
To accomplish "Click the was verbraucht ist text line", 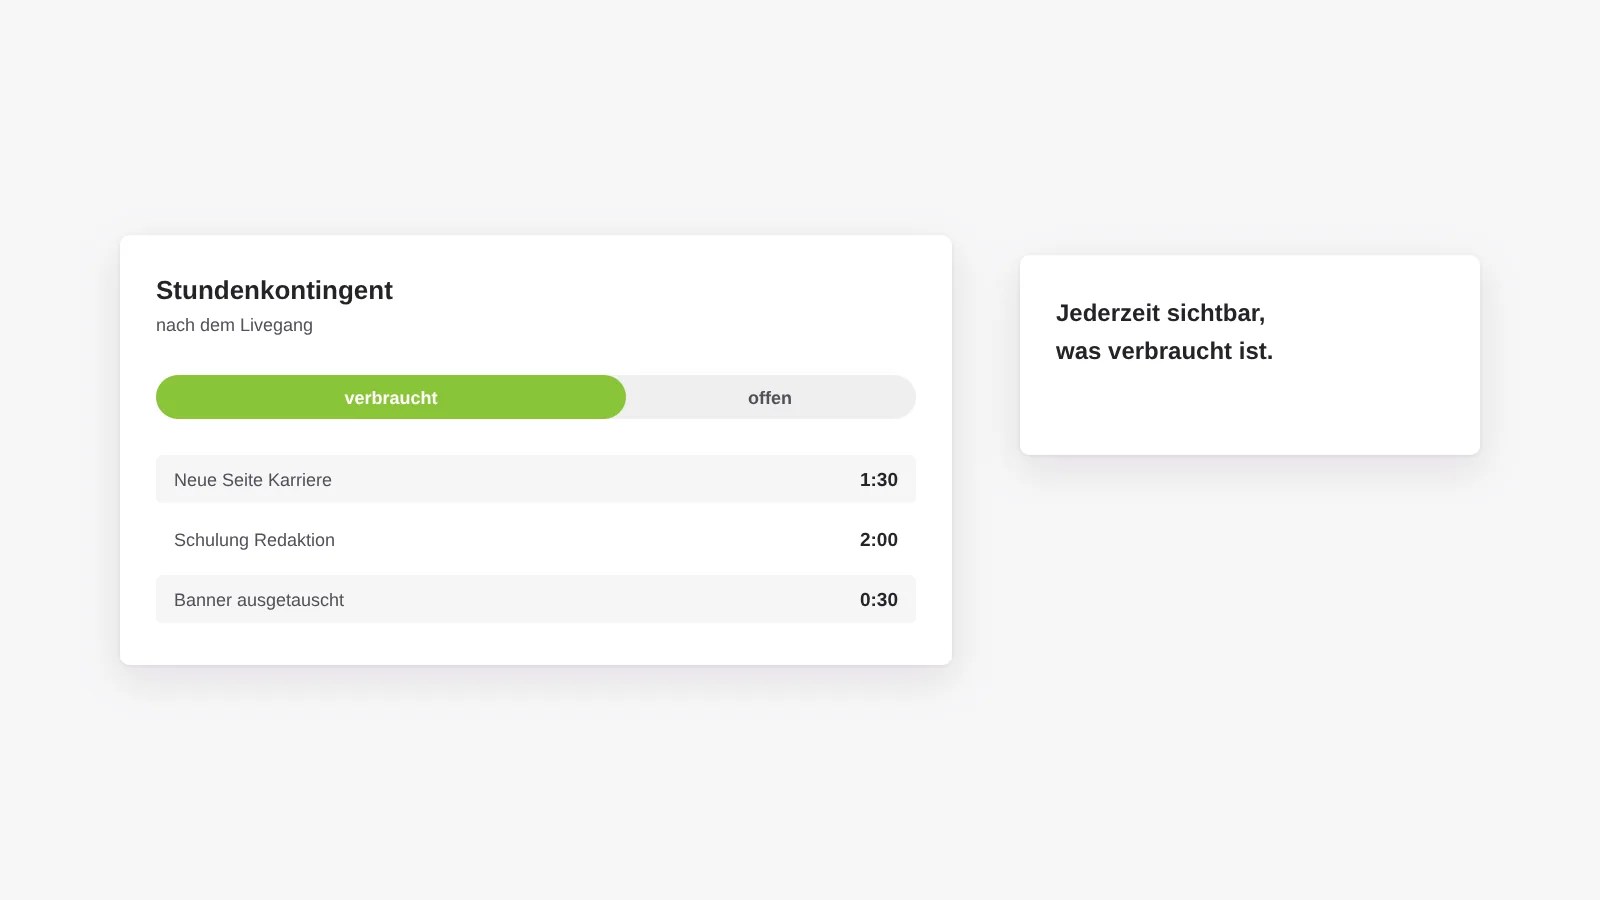I will (1164, 351).
